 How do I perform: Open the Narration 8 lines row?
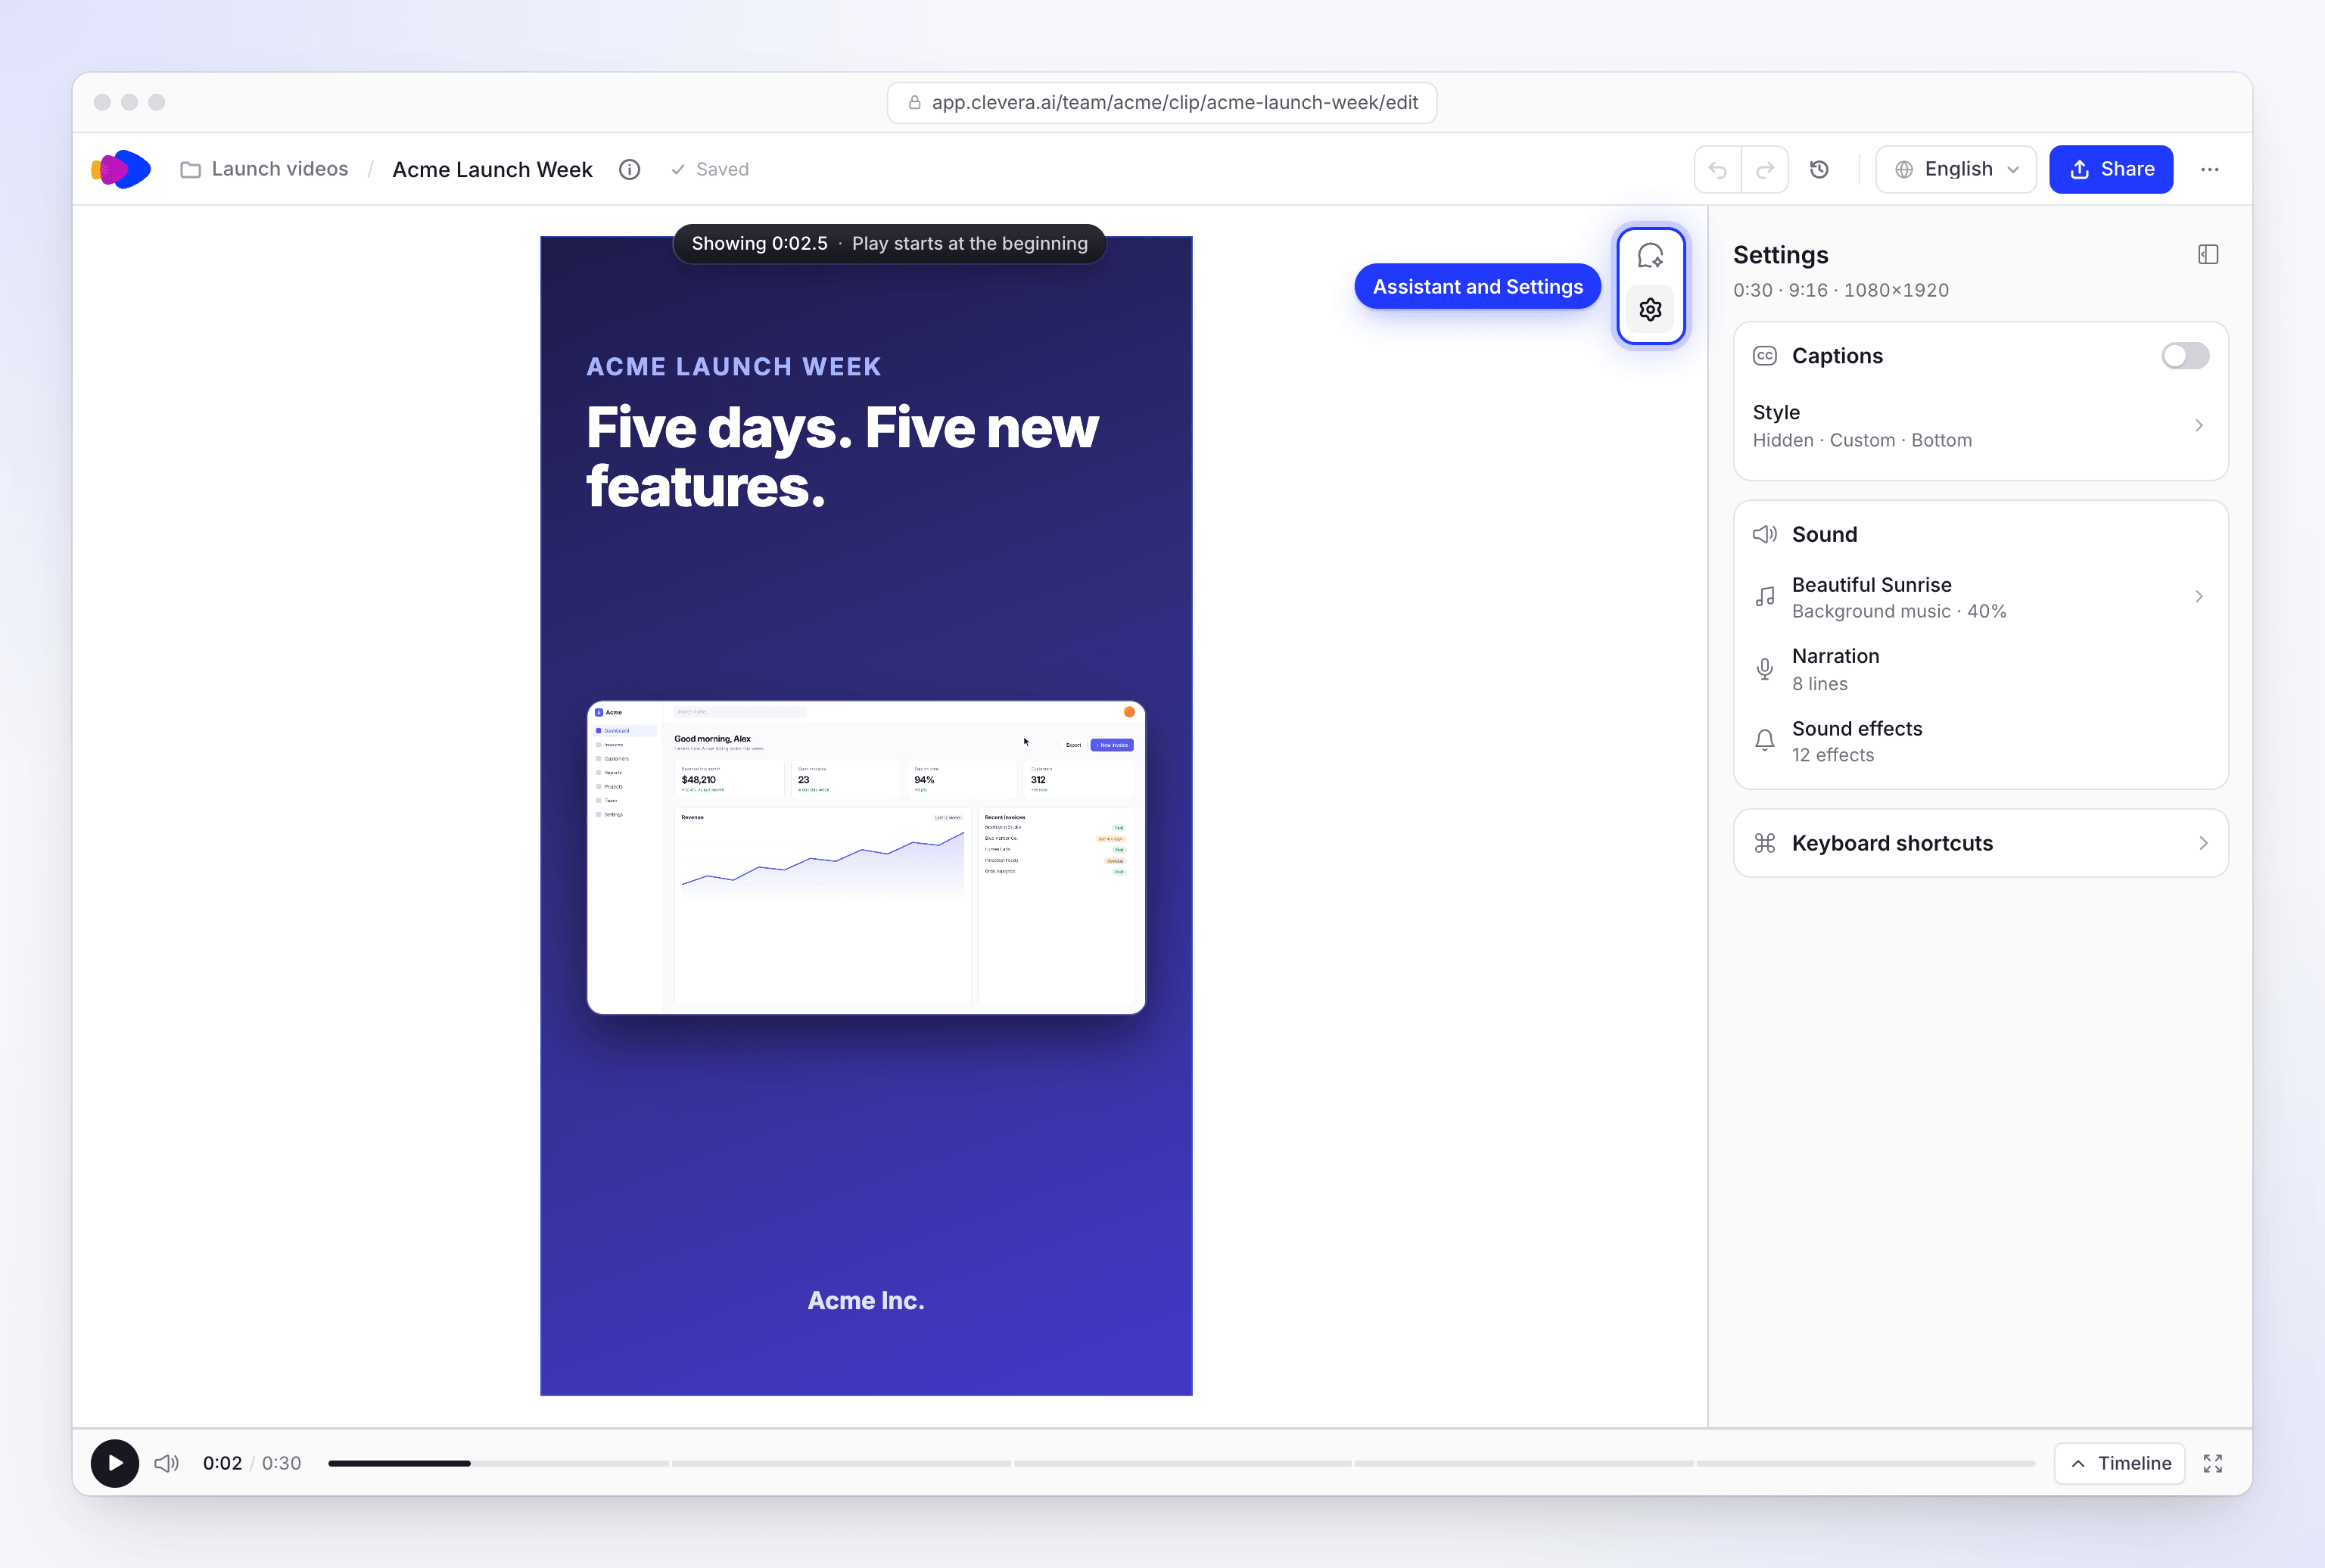click(1980, 669)
